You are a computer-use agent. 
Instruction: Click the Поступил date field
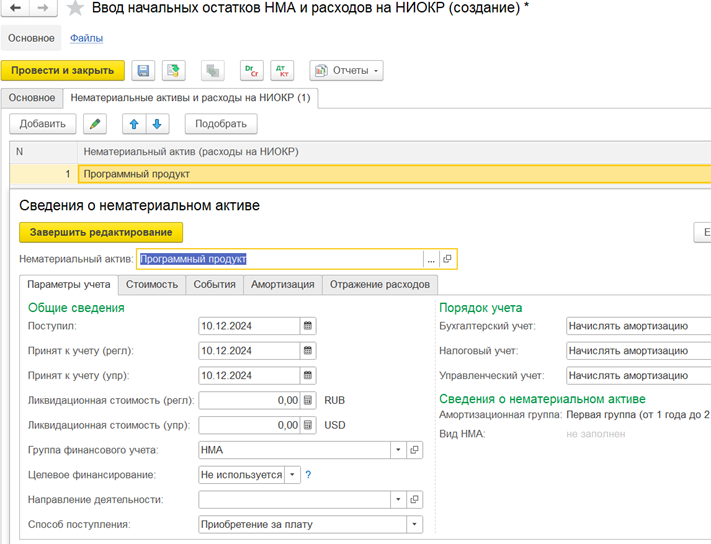pos(249,326)
